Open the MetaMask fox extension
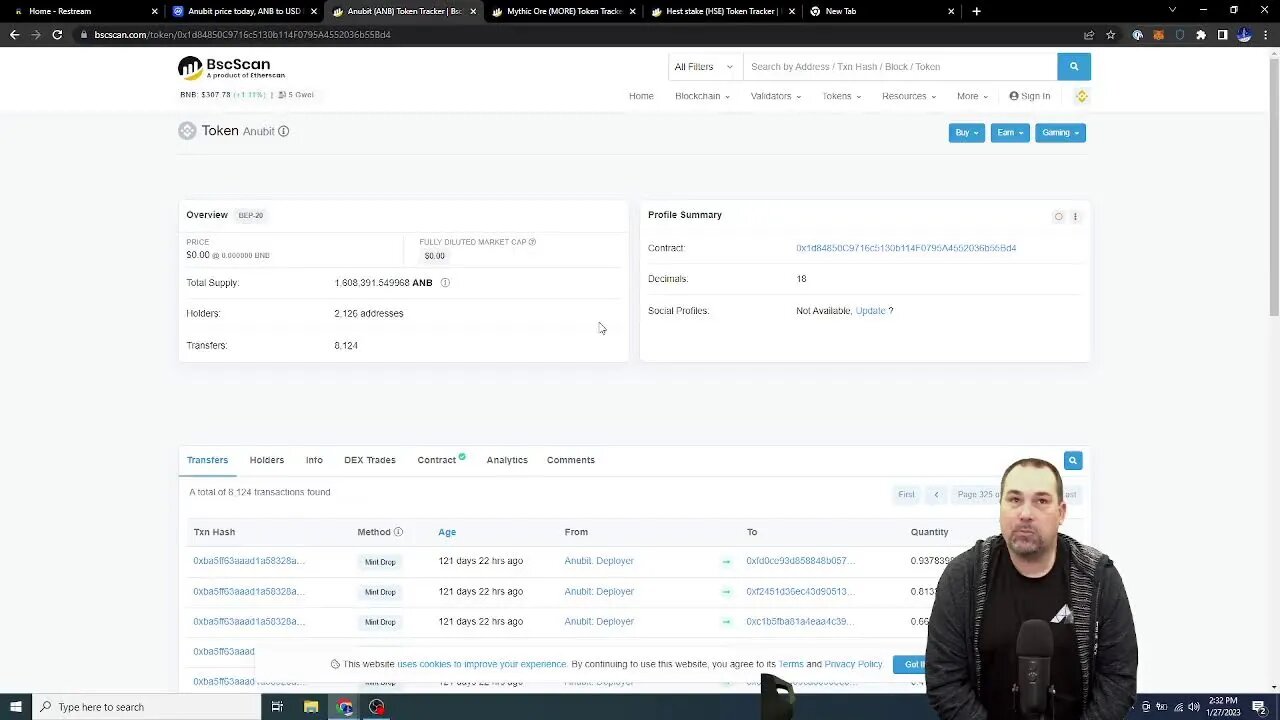1280x720 pixels. [1158, 35]
